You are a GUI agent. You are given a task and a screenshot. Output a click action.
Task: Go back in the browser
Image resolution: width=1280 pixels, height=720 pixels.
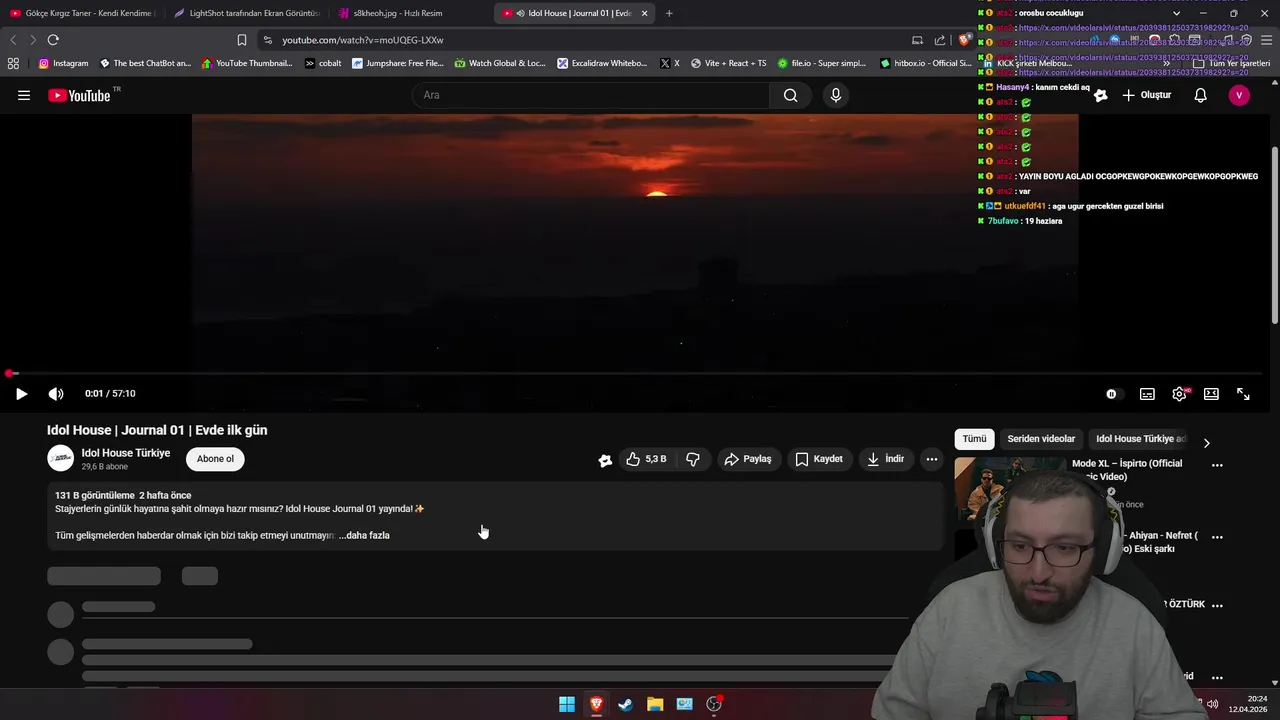(13, 40)
